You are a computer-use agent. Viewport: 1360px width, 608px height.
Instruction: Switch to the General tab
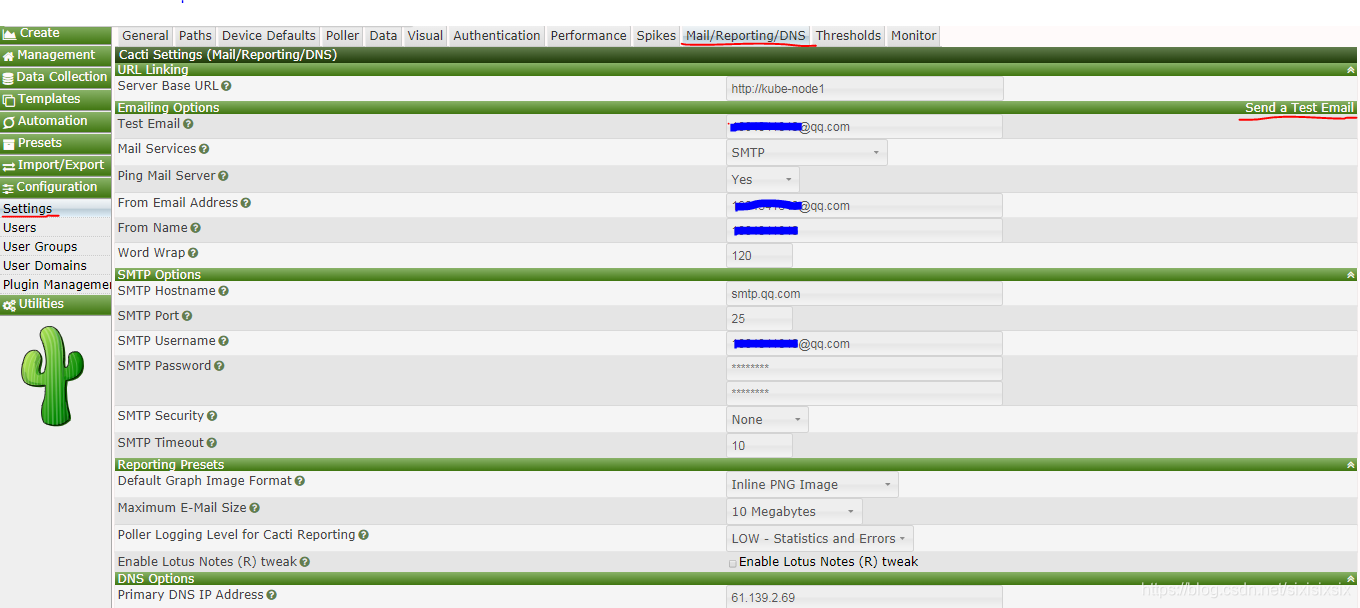pos(145,36)
